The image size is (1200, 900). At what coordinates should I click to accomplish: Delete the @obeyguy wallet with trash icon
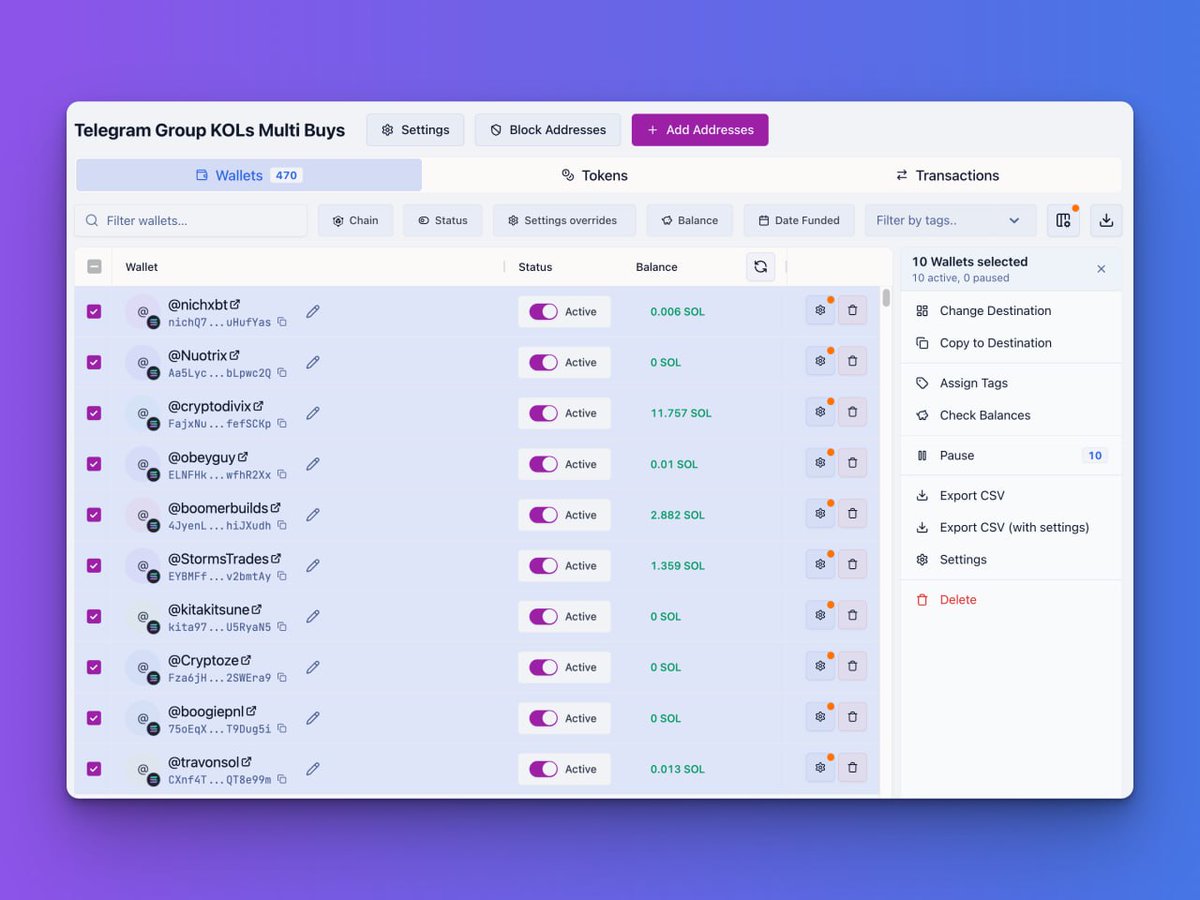tap(852, 463)
